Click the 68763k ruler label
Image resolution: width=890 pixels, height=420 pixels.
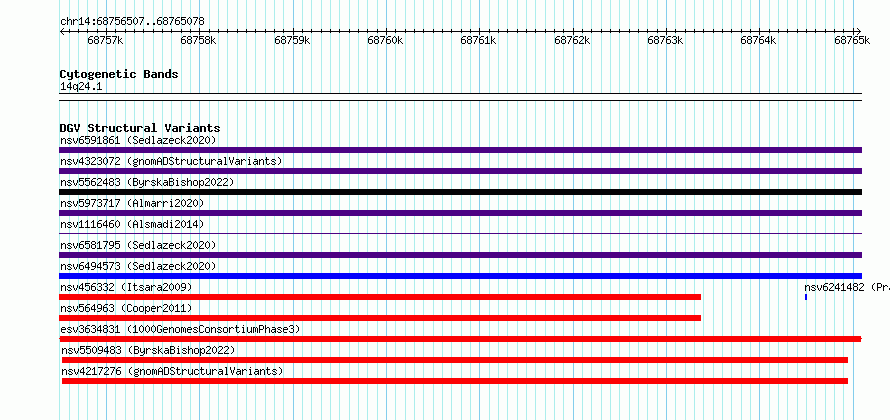click(x=665, y=40)
